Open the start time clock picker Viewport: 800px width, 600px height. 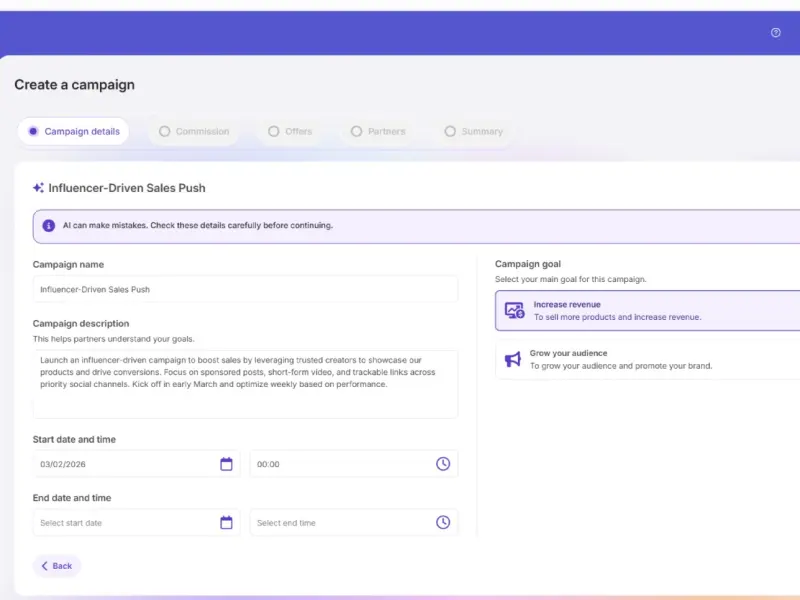(443, 464)
